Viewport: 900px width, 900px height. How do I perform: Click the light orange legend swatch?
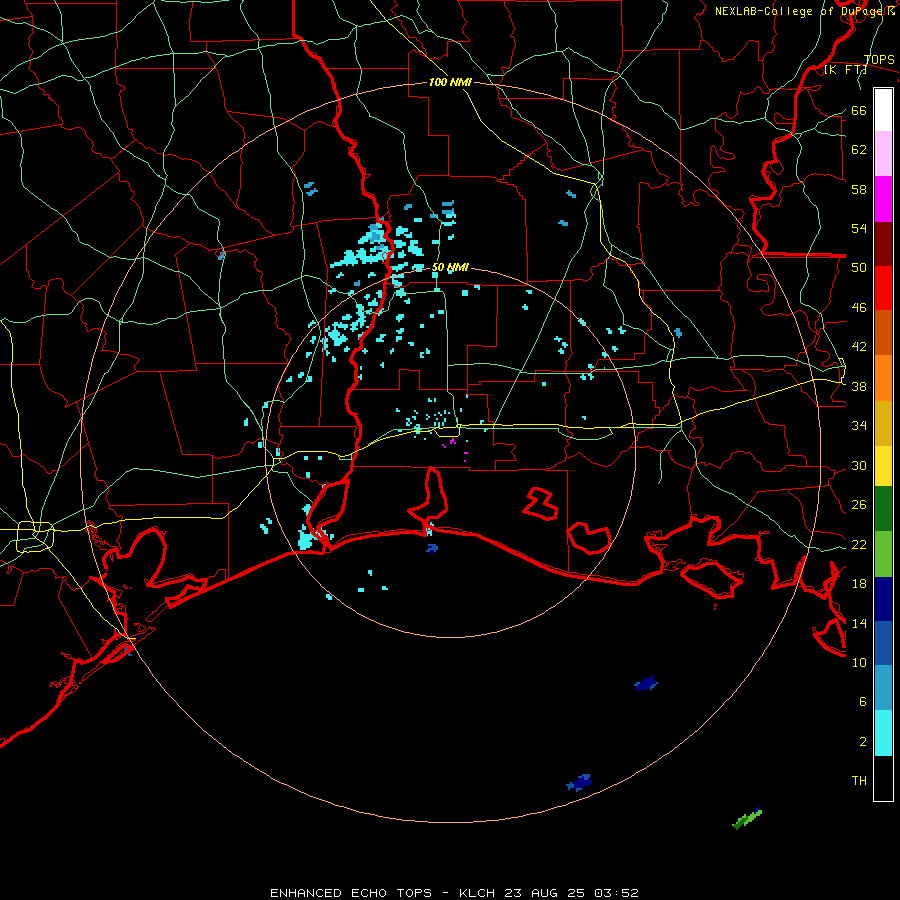click(x=883, y=378)
